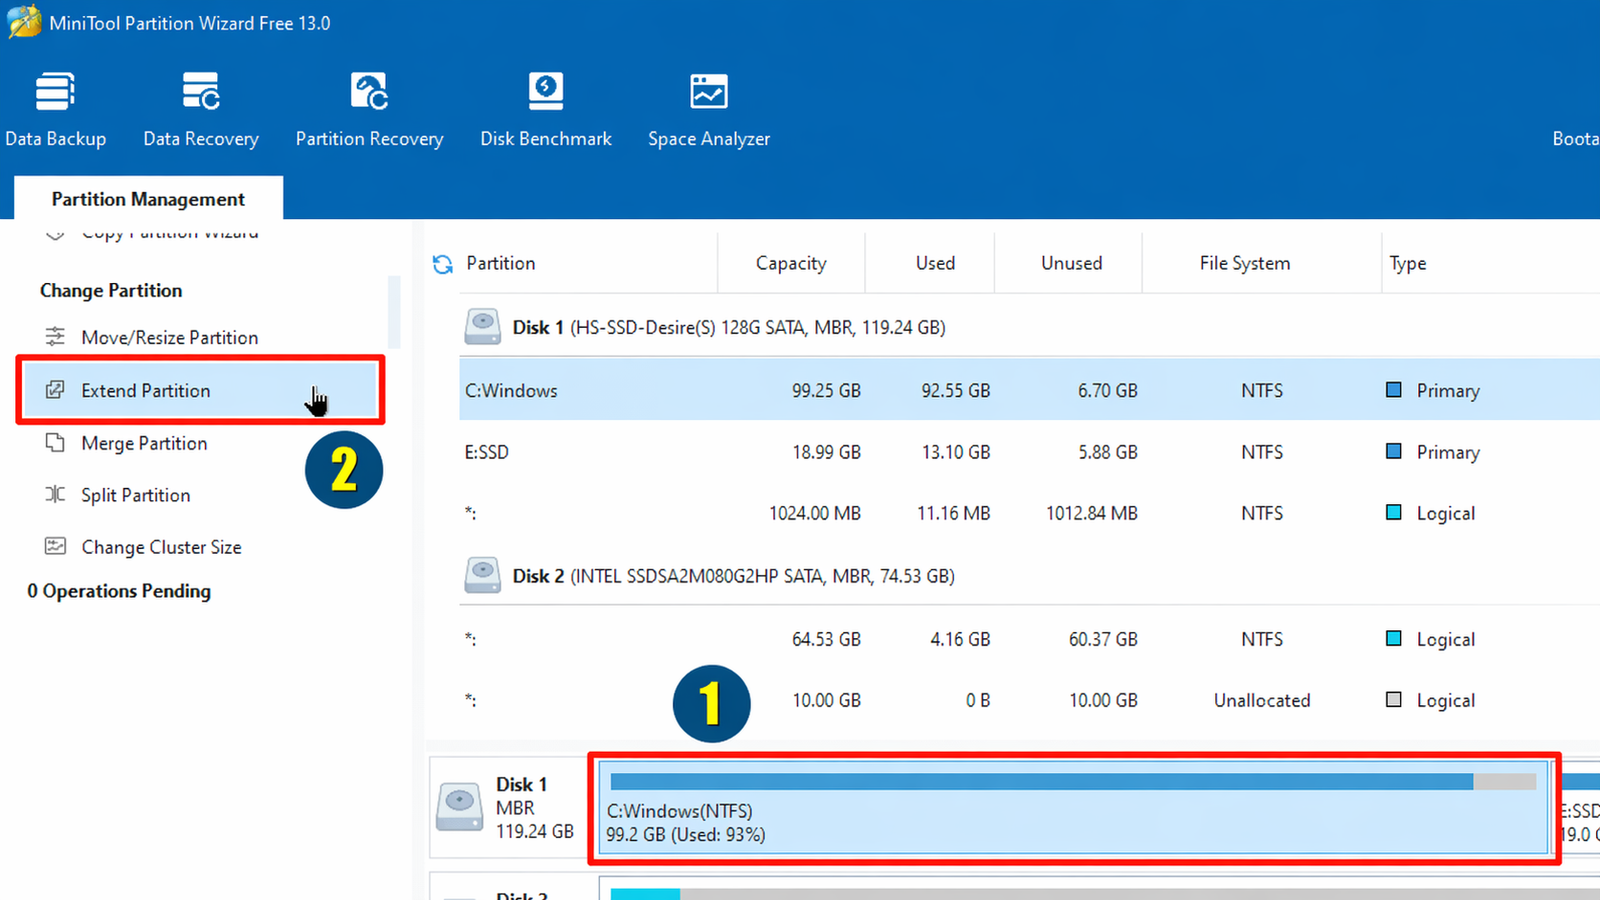This screenshot has height=900, width=1600.
Task: Sort by the Partition column header
Action: 500,263
